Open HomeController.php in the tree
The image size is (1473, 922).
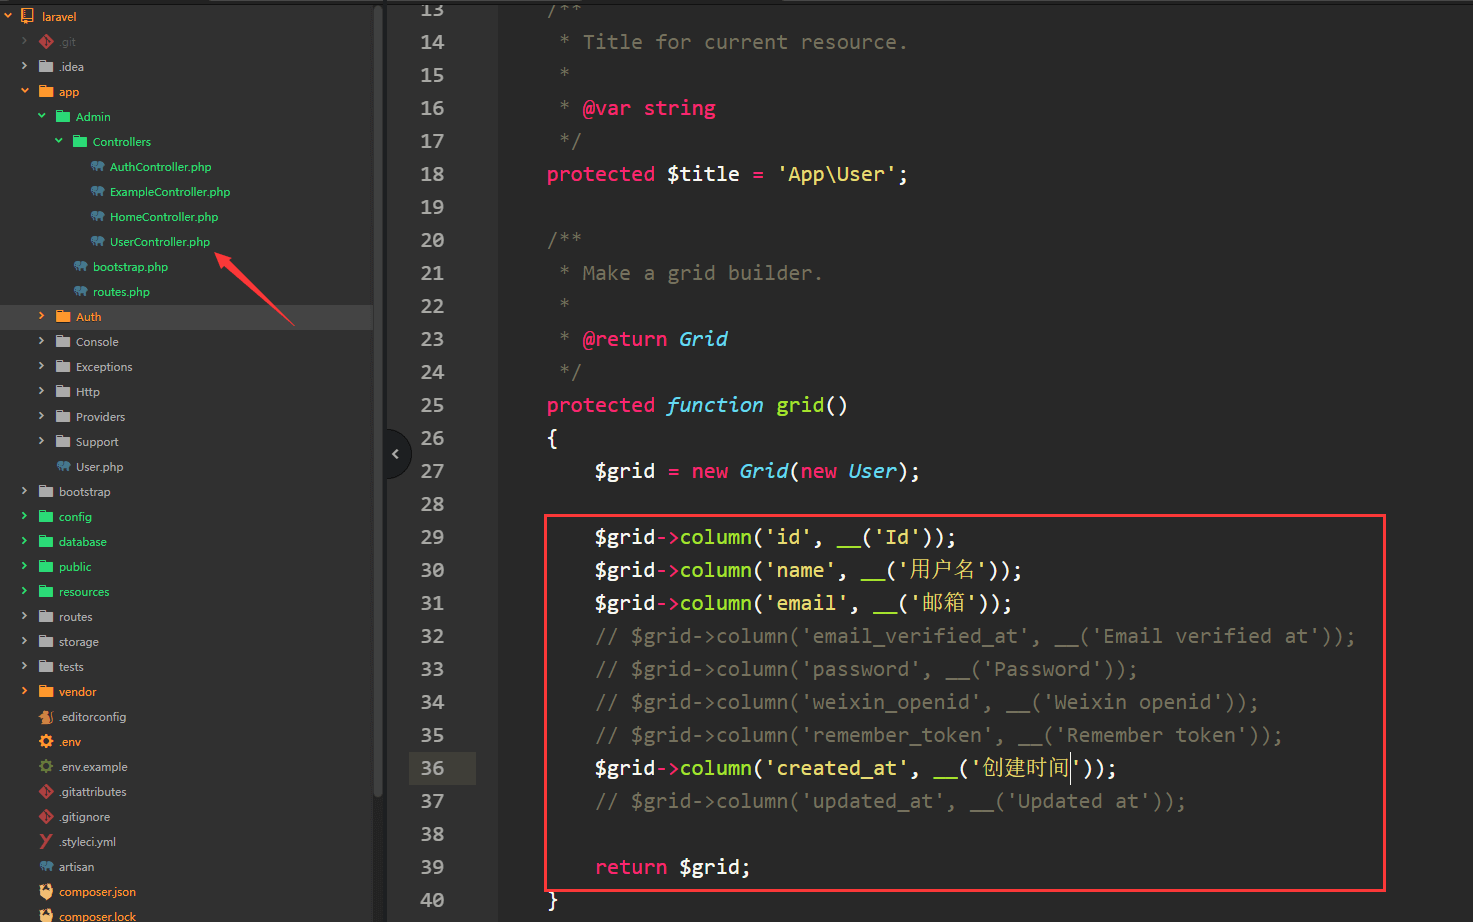point(164,217)
